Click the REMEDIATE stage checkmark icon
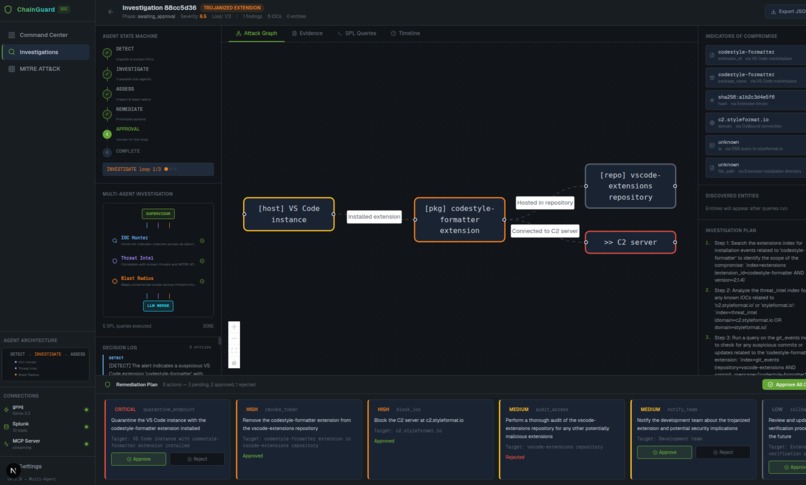This screenshot has width=806, height=485. pos(107,114)
